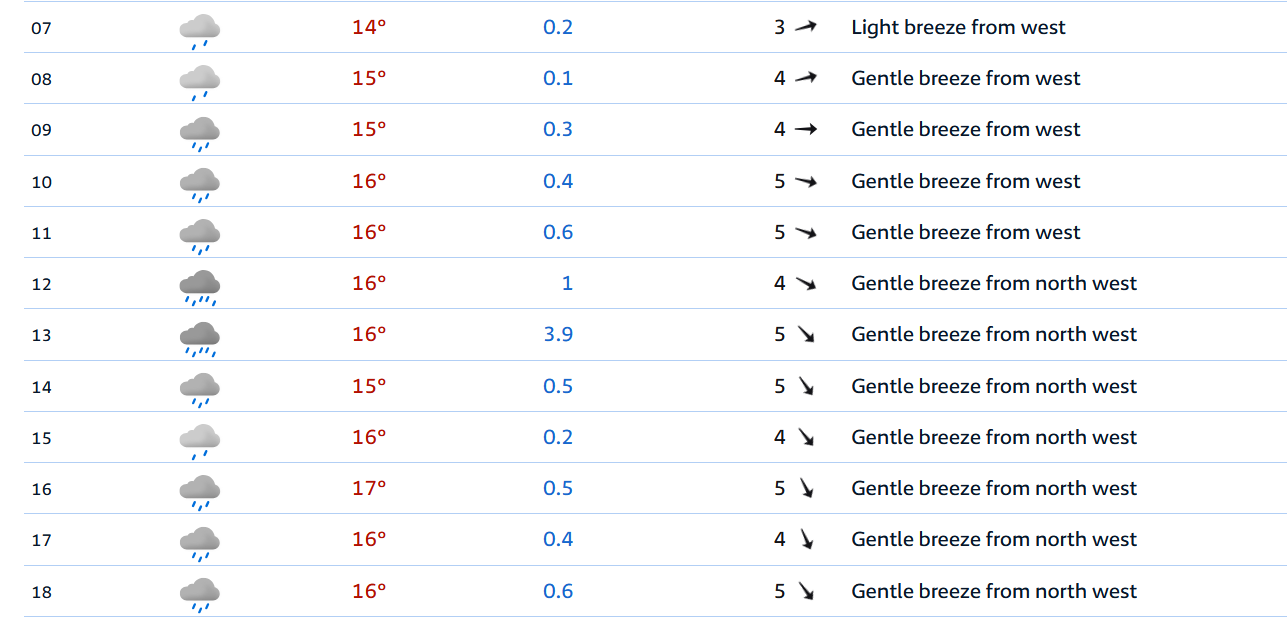This screenshot has width=1287, height=627.
Task: Select the heavy rain icon at hour 12
Action: 200,286
